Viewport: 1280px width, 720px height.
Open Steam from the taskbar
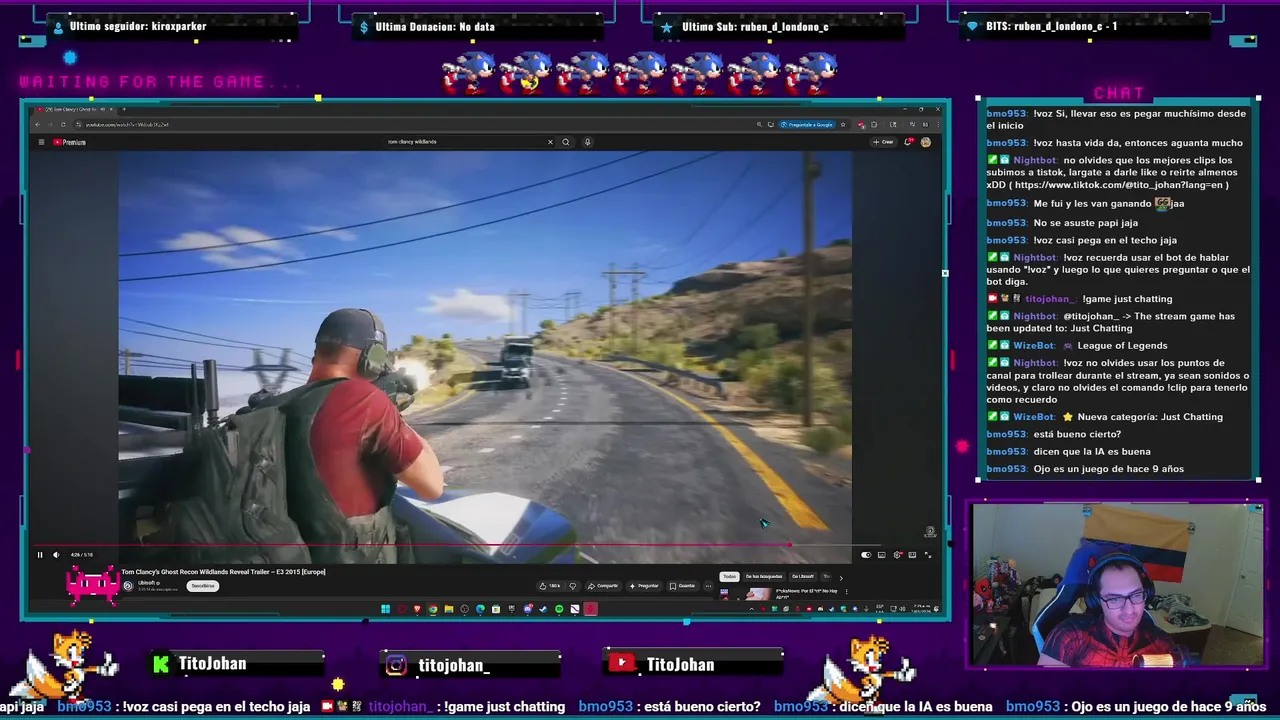543,609
